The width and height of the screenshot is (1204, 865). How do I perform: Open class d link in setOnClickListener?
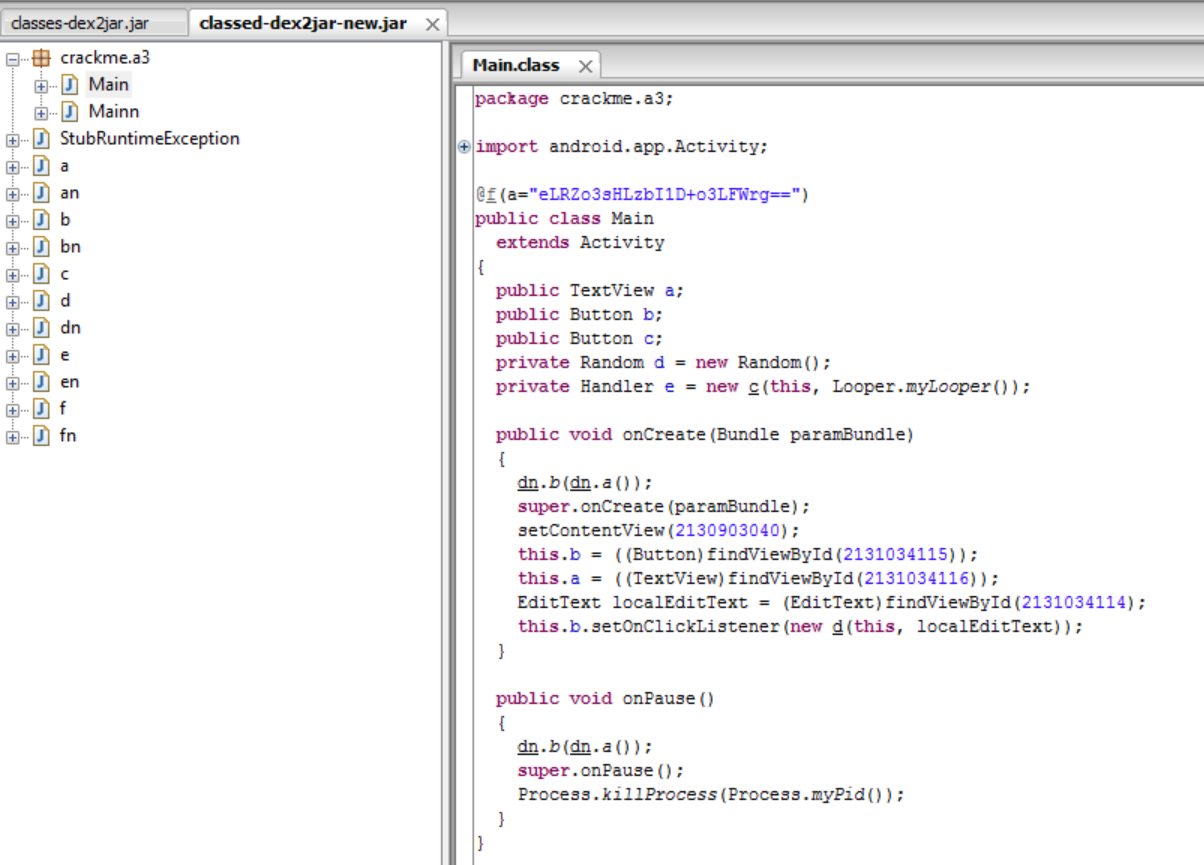(838, 627)
